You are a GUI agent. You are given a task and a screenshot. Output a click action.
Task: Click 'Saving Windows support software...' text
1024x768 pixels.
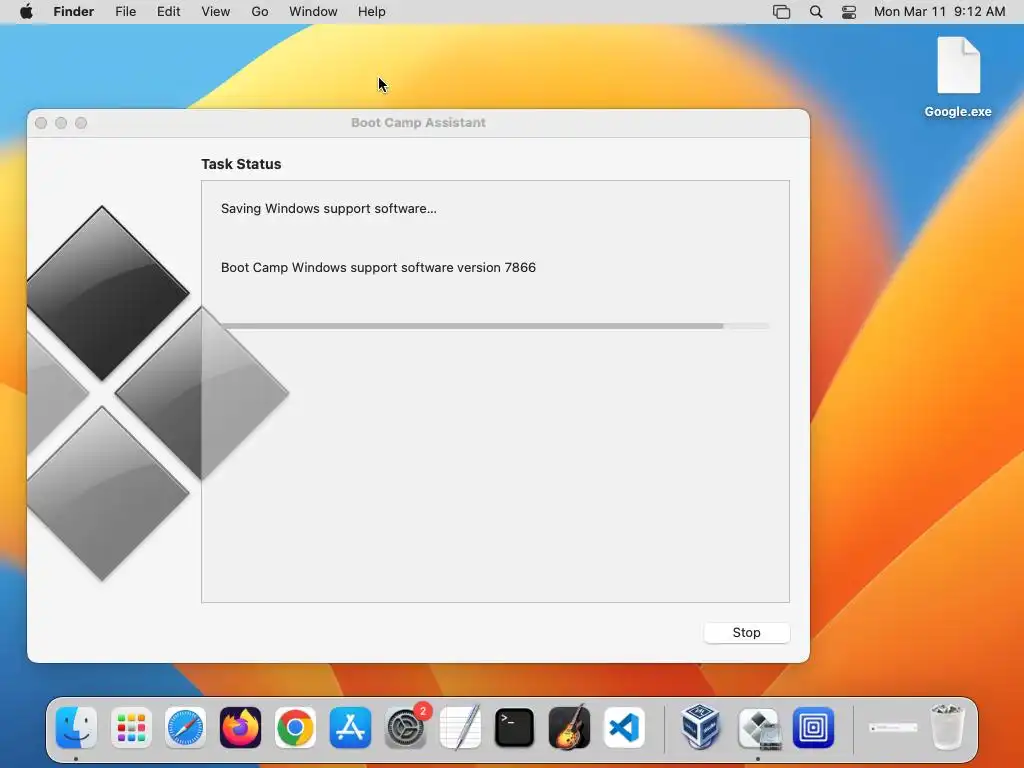pos(328,208)
